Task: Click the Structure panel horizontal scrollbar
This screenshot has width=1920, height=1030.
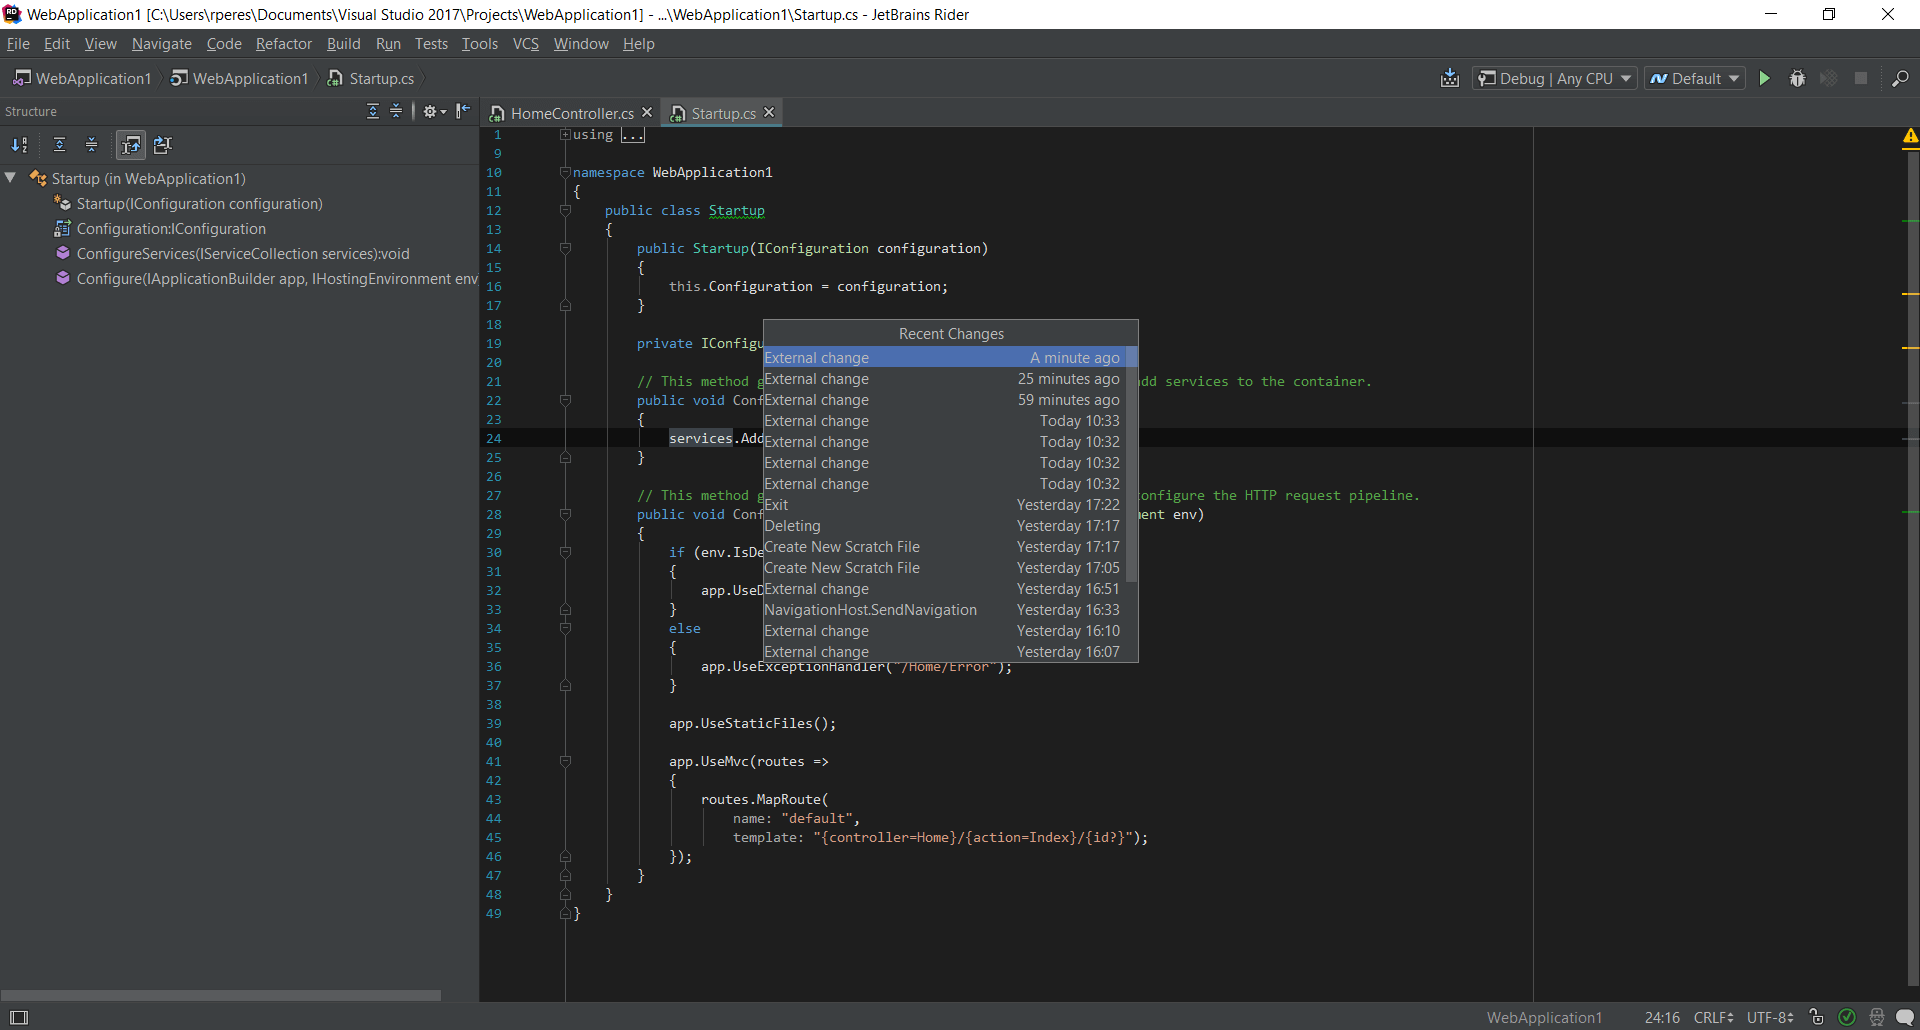Action: (220, 995)
